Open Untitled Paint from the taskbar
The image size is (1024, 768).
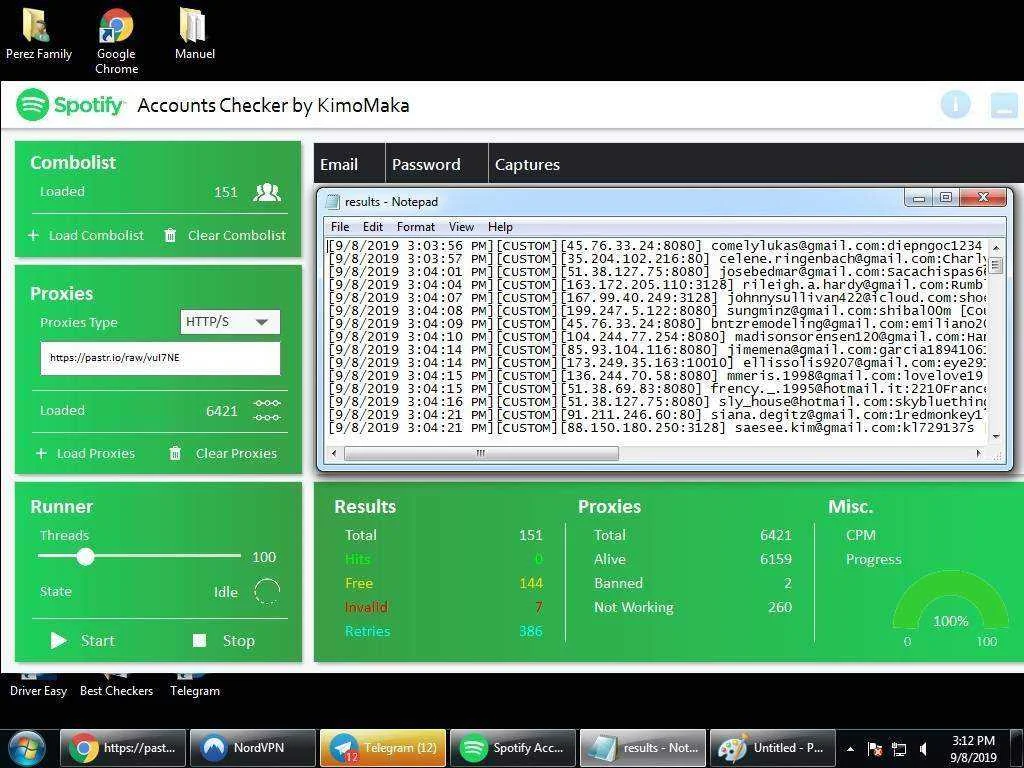click(773, 748)
